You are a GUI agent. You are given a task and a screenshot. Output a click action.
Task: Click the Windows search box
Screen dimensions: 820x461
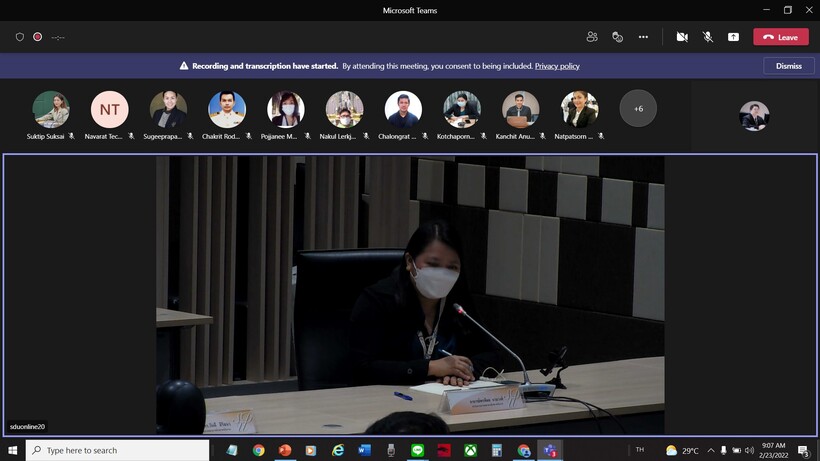(117, 451)
